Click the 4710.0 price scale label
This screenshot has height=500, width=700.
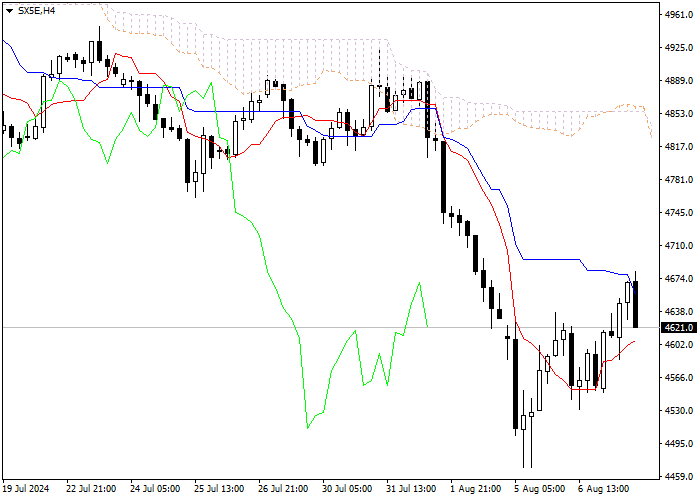click(x=679, y=246)
